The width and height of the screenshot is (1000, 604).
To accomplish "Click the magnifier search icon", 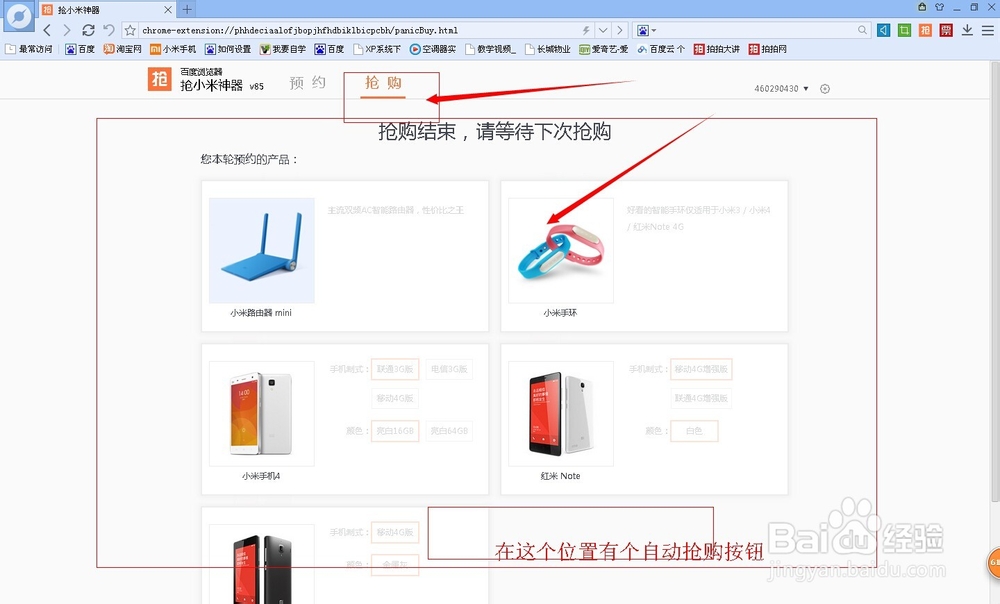I will [862, 30].
